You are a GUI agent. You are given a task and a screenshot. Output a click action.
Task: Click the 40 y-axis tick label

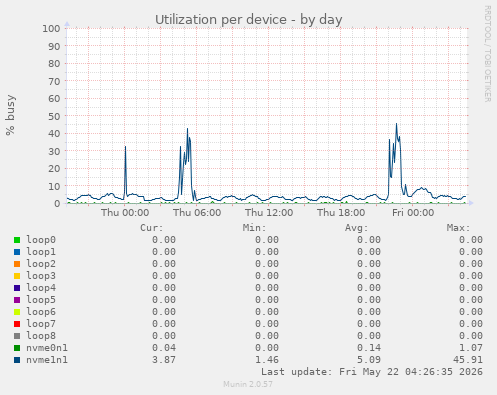tap(54, 134)
